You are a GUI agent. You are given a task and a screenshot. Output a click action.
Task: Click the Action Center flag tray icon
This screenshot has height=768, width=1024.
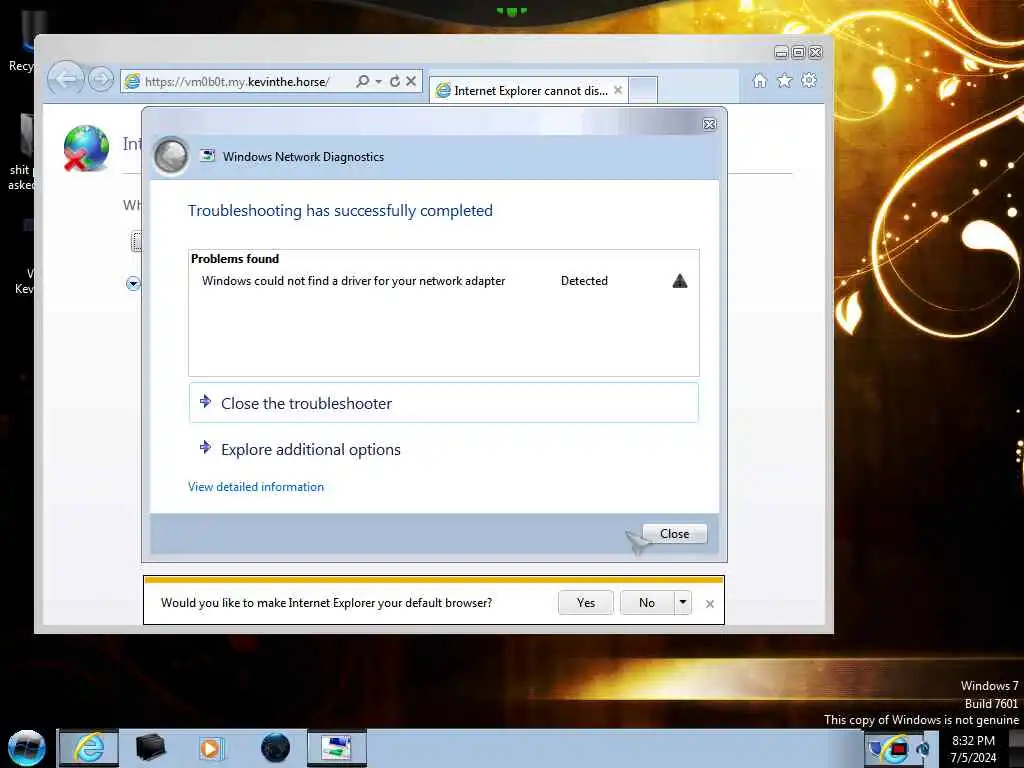(x=877, y=748)
